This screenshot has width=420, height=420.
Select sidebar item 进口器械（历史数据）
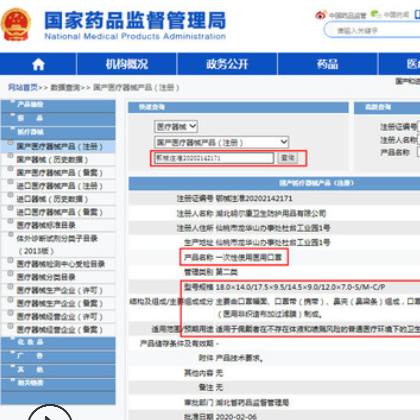(52, 199)
